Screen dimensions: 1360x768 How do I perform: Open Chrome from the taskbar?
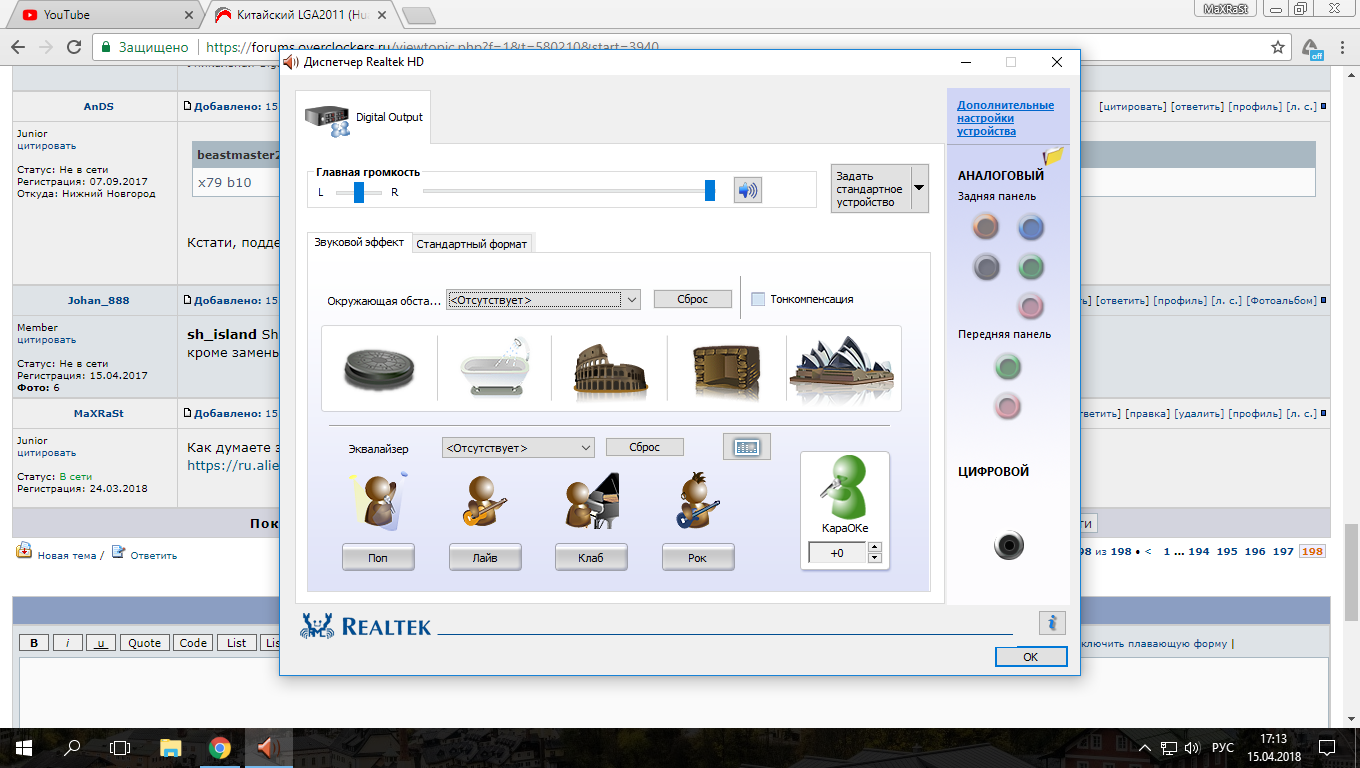[220, 747]
